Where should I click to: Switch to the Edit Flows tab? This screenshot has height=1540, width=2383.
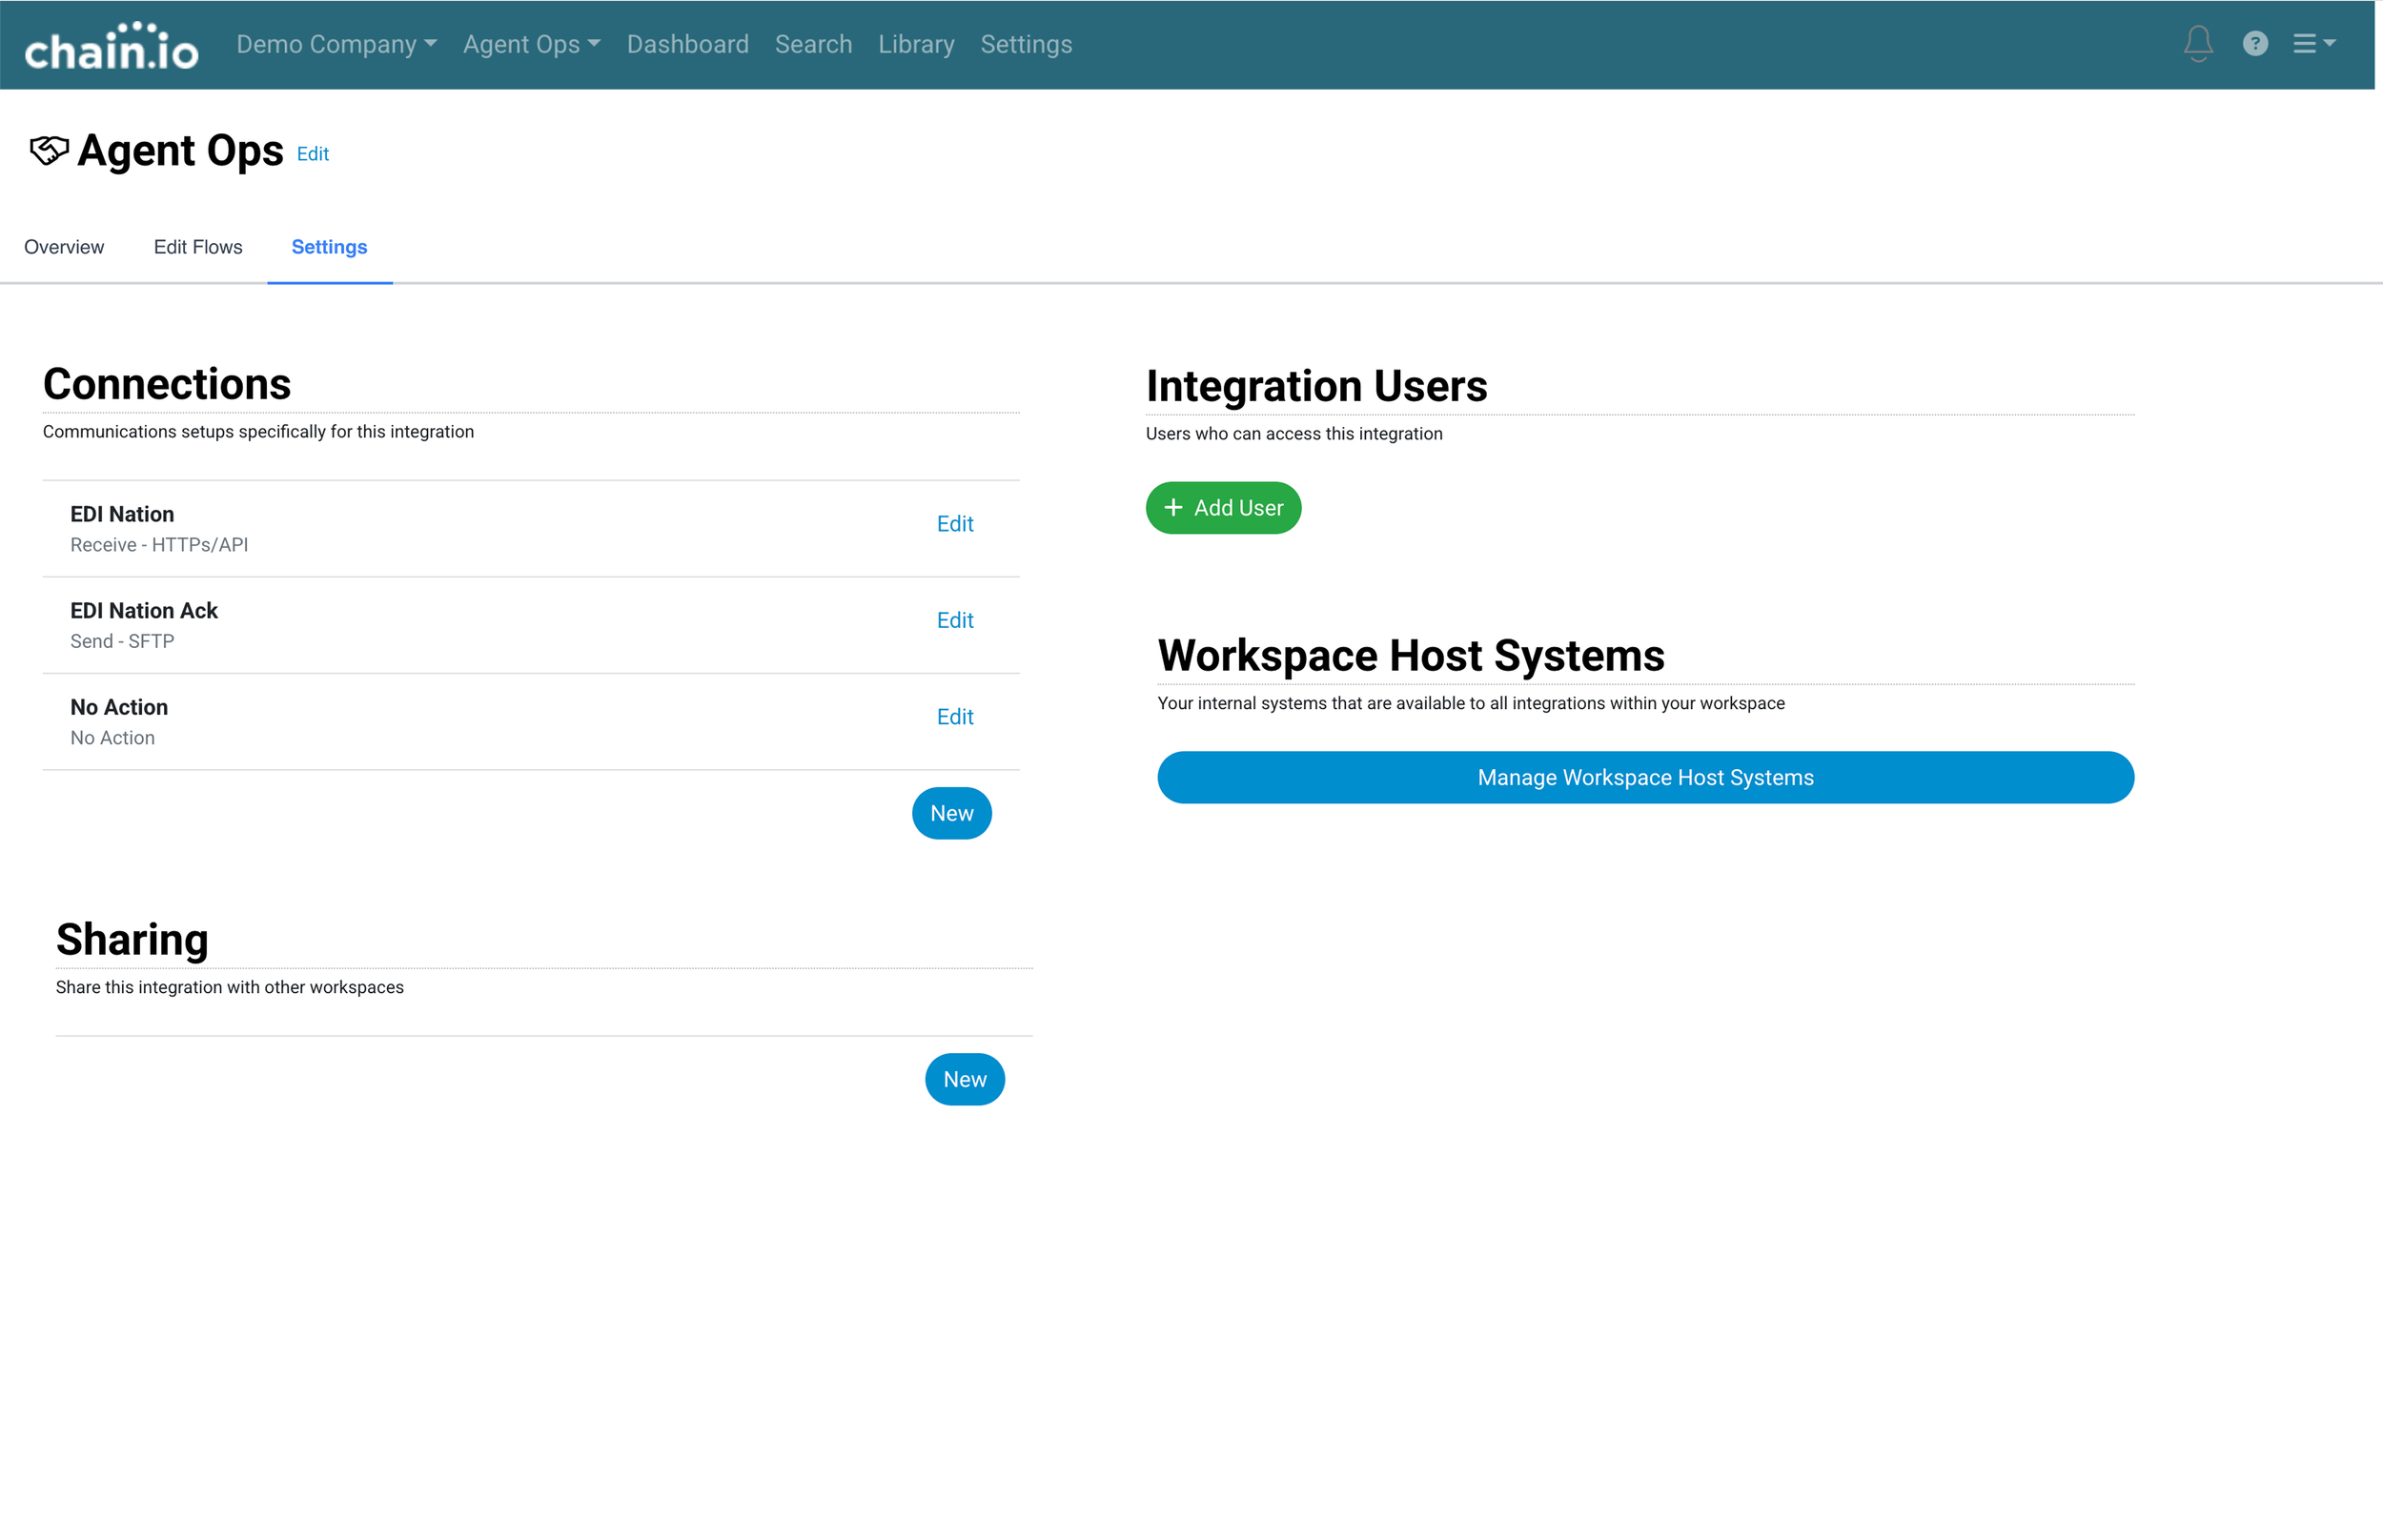198,247
